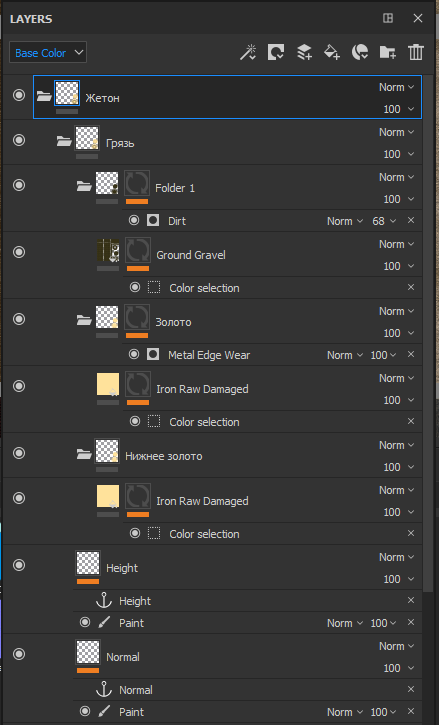Click the Iron Raw Damaged thumbnail in Золото
Viewport: 439px width, 725px height.
[108, 384]
